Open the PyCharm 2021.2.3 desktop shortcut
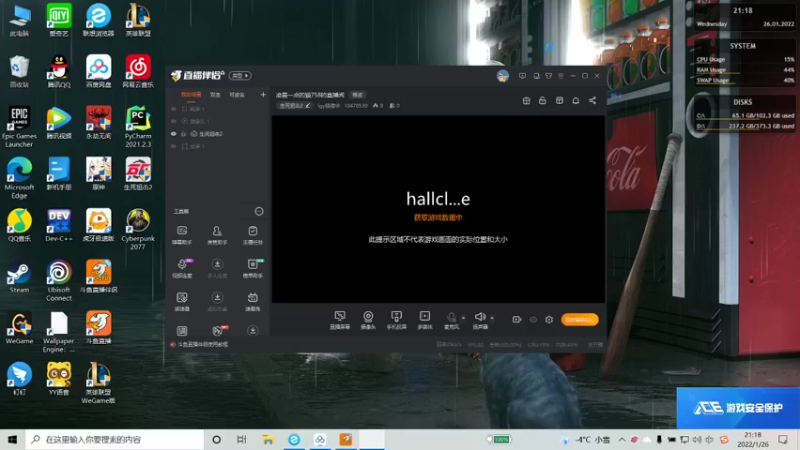Image resolution: width=800 pixels, height=450 pixels. click(x=138, y=127)
